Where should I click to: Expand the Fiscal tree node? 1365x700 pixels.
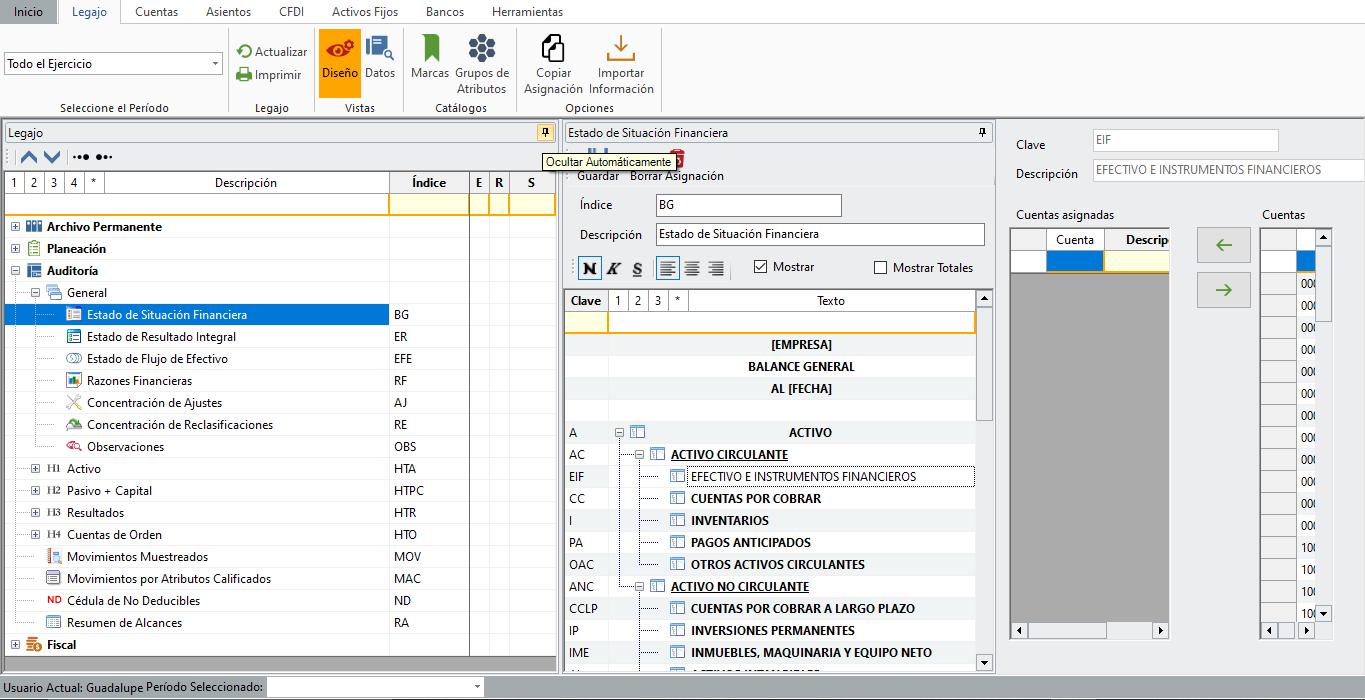15,645
